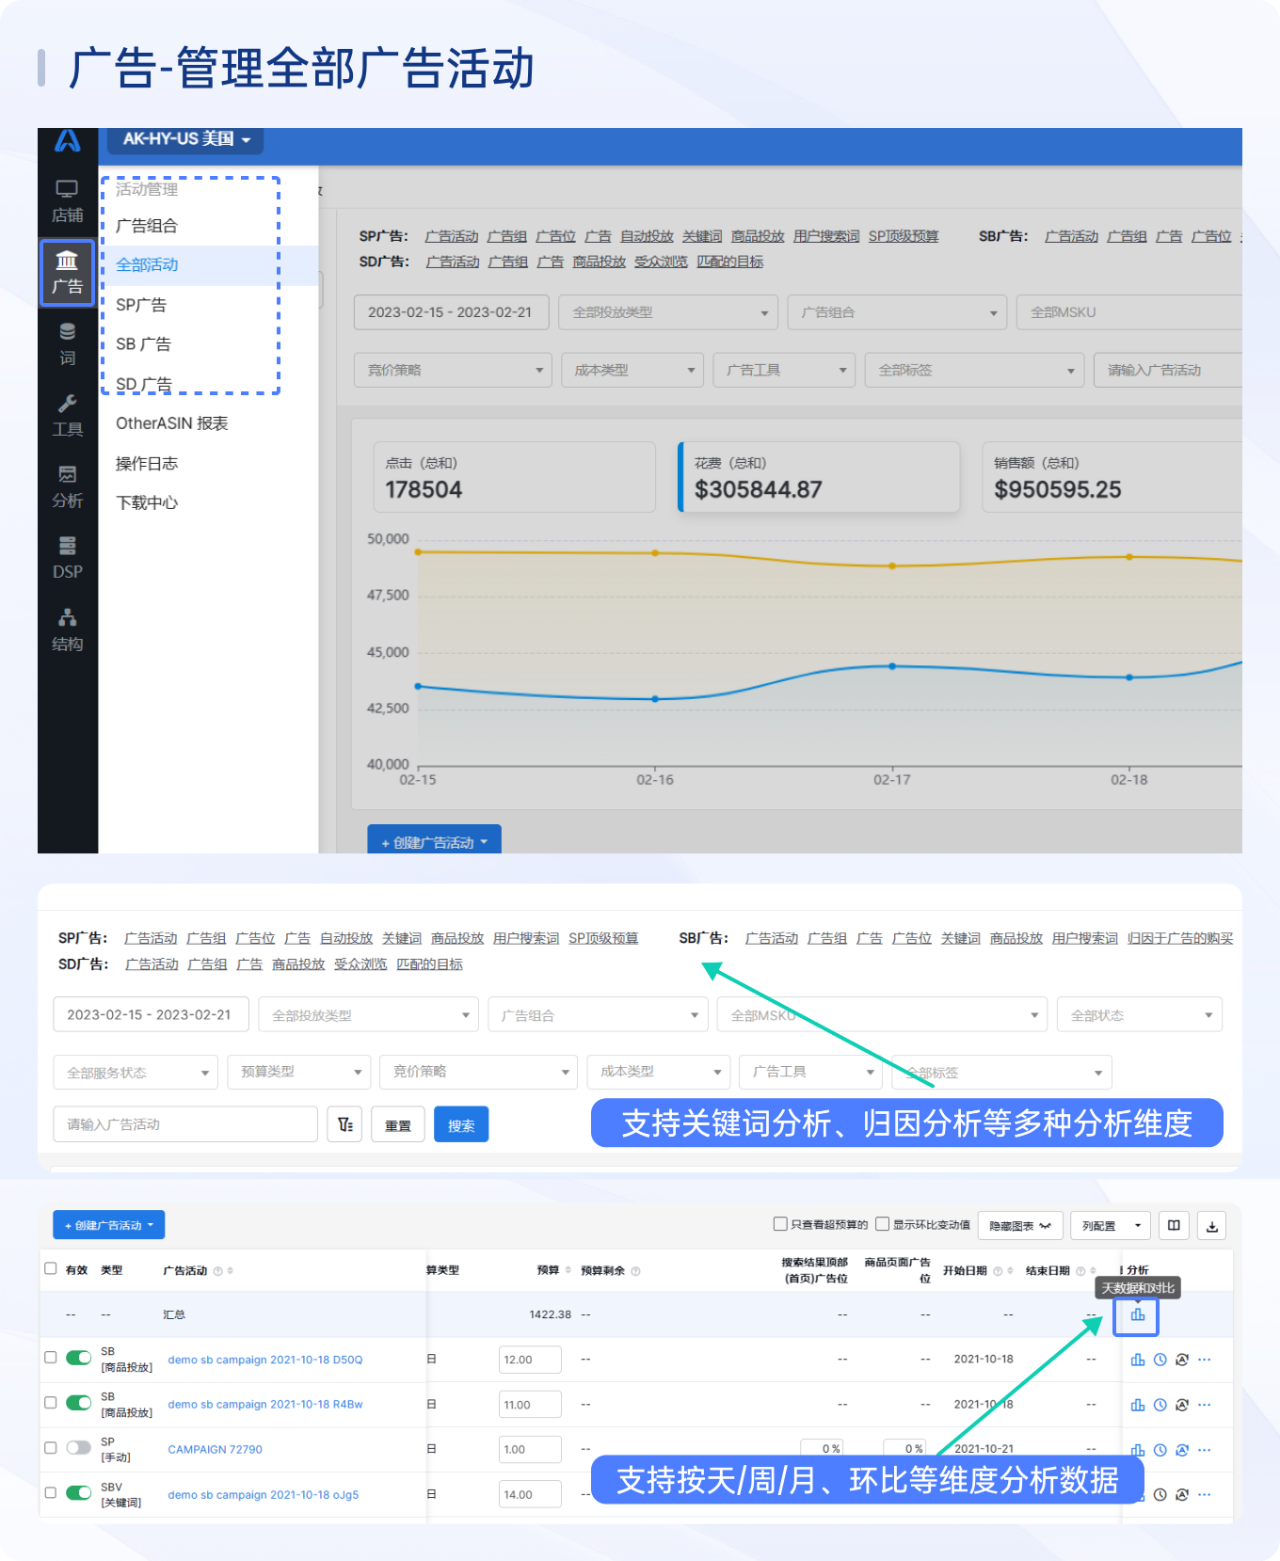This screenshot has width=1280, height=1561.
Task: Open the 全部服务状态 dropdown
Action: (x=135, y=1073)
